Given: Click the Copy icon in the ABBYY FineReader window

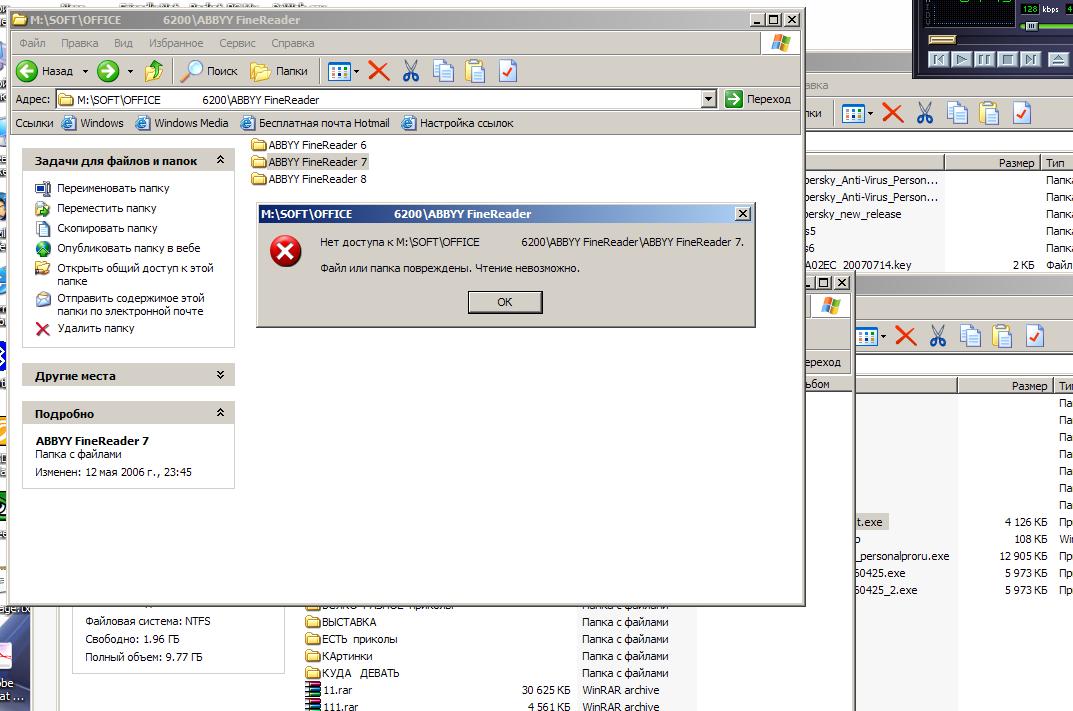Looking at the screenshot, I should pyautogui.click(x=443, y=71).
